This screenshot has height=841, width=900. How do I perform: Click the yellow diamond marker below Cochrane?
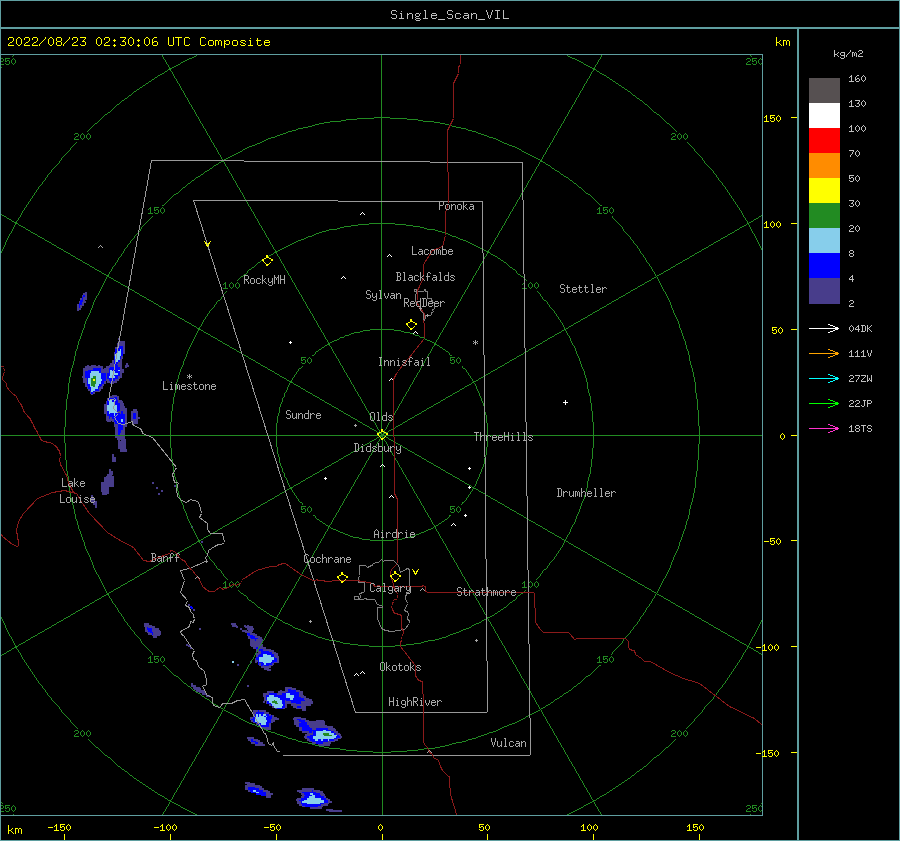coord(342,578)
